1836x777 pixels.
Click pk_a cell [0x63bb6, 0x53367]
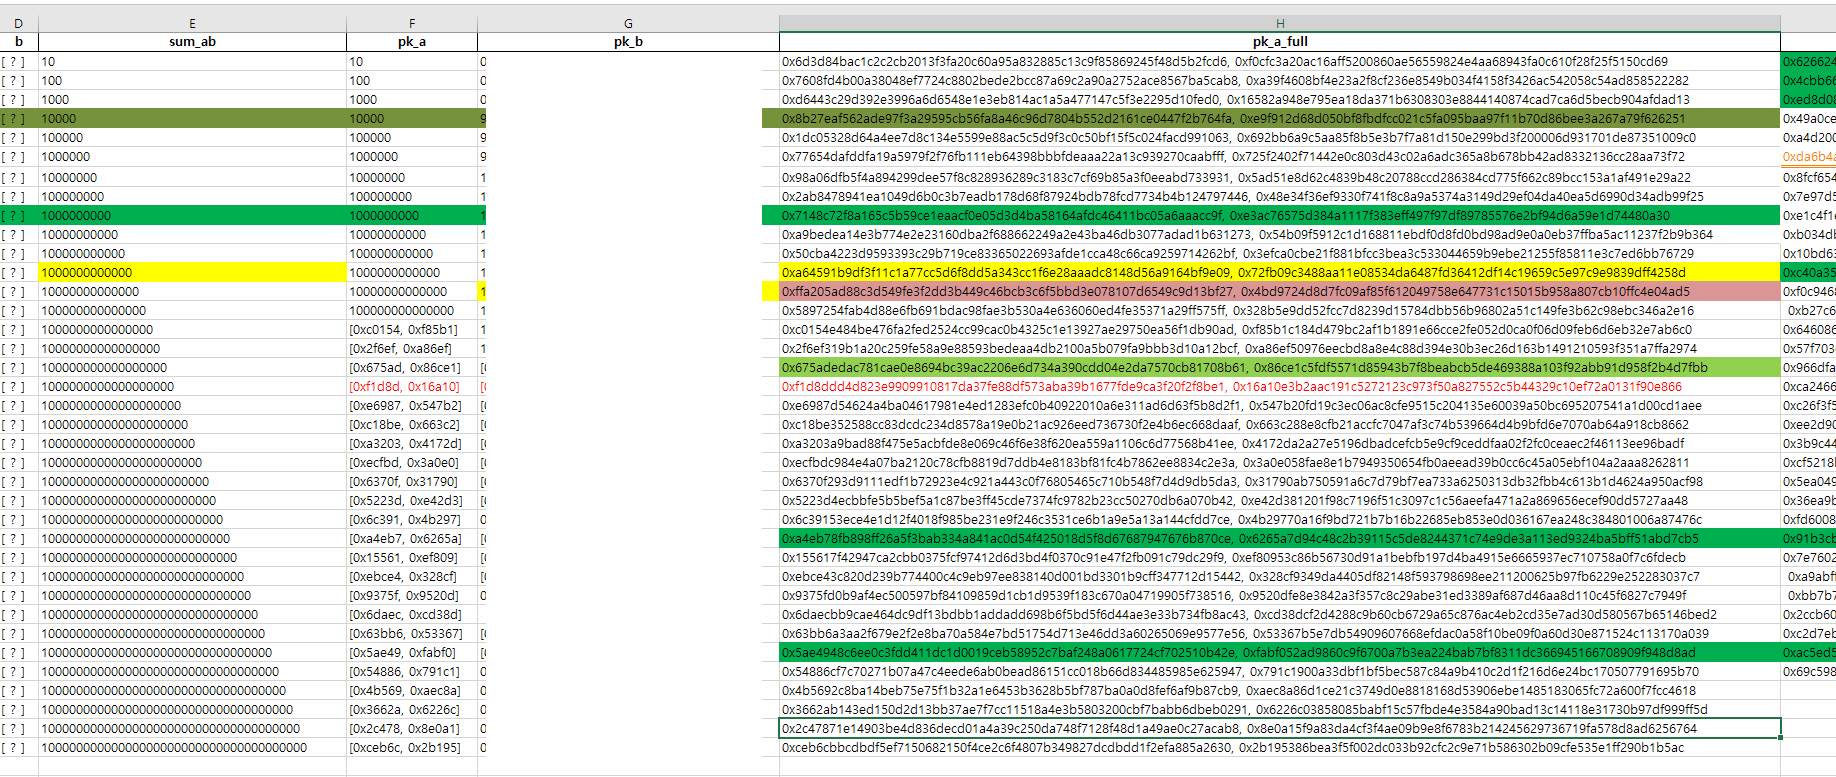[x=412, y=633]
